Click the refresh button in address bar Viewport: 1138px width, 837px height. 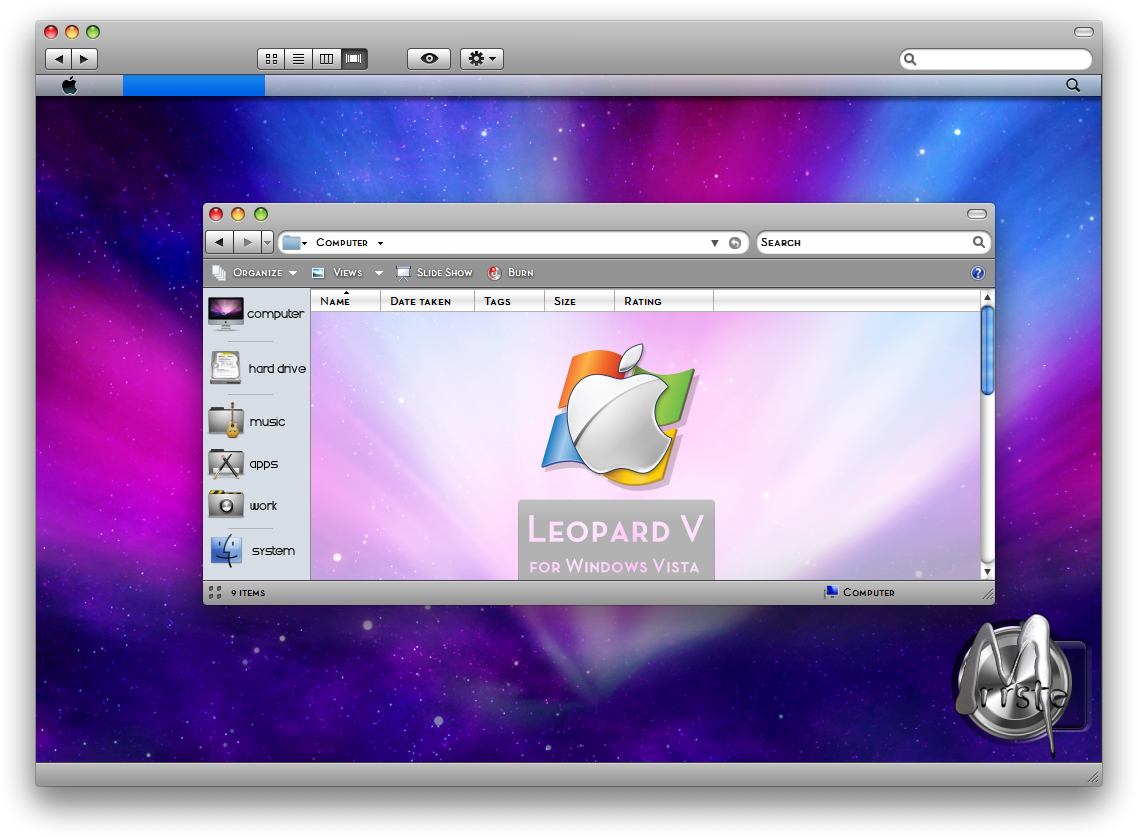coord(734,243)
